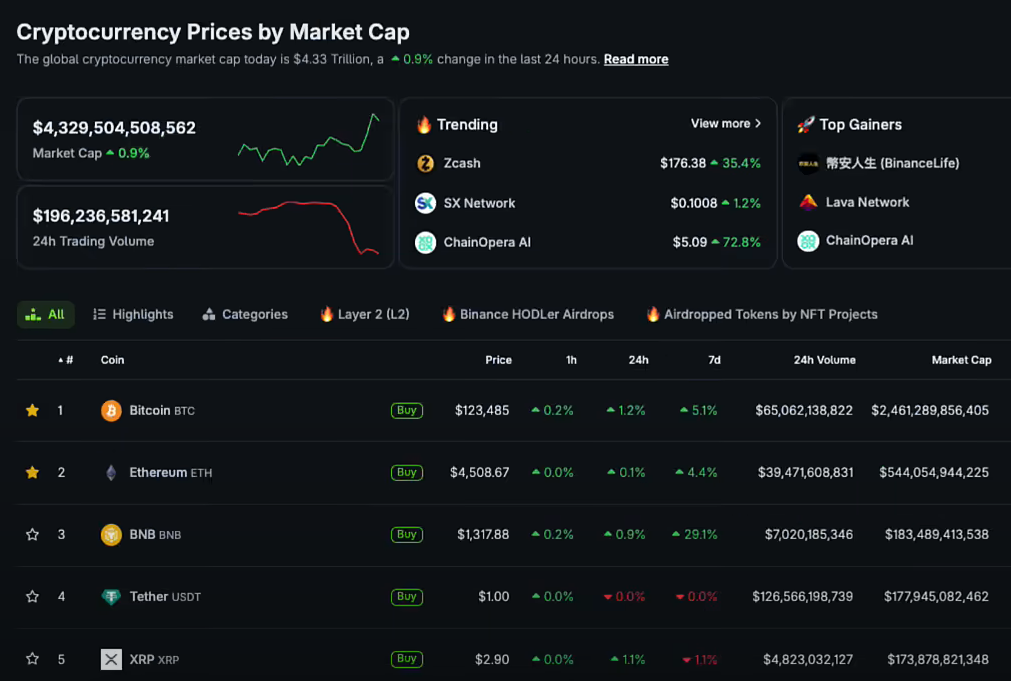Click the Ethereum diamond logo icon
This screenshot has height=681, width=1011.
111,473
